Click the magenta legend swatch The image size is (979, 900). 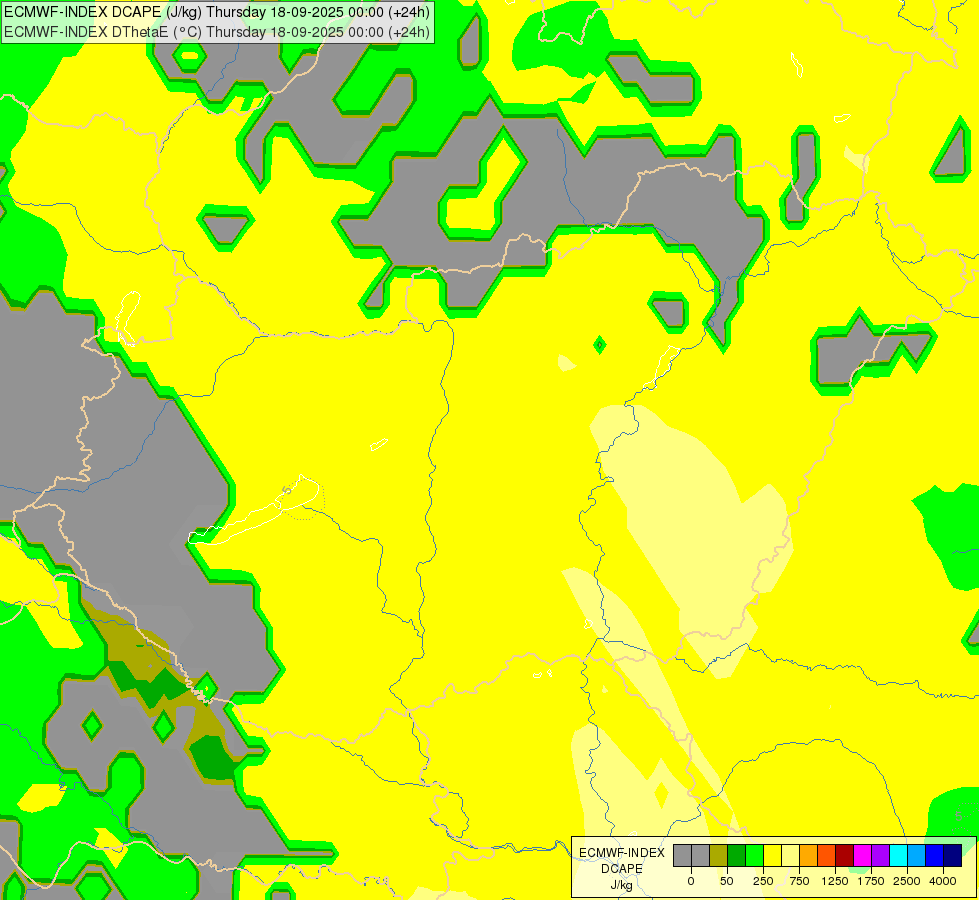click(x=862, y=855)
